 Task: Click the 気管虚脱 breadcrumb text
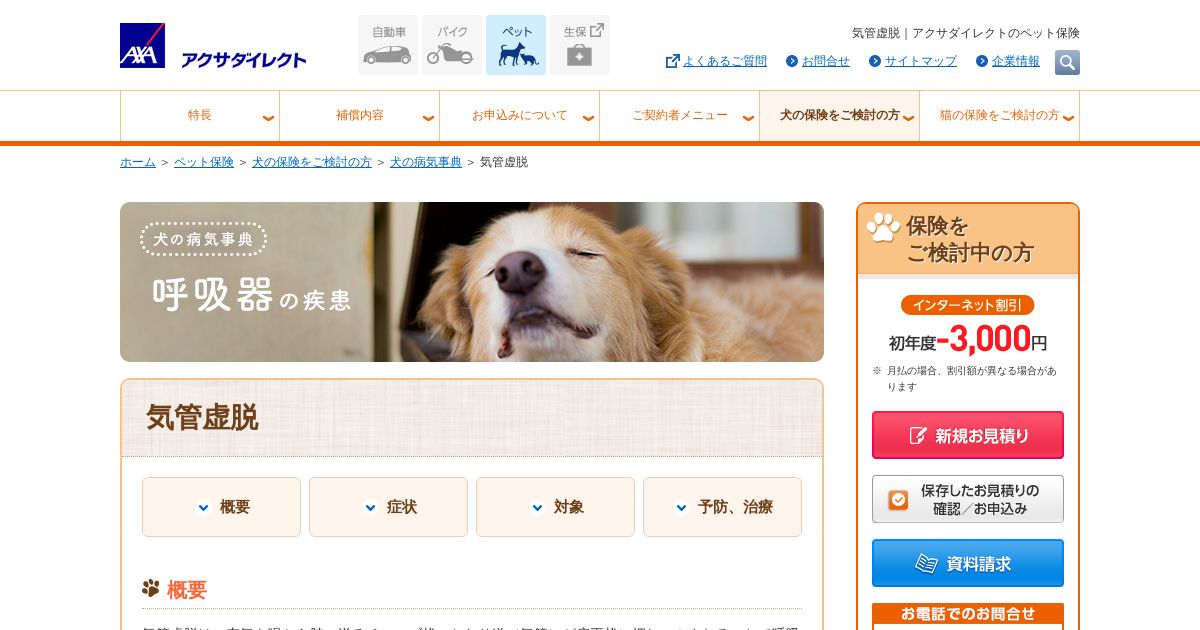click(x=504, y=162)
